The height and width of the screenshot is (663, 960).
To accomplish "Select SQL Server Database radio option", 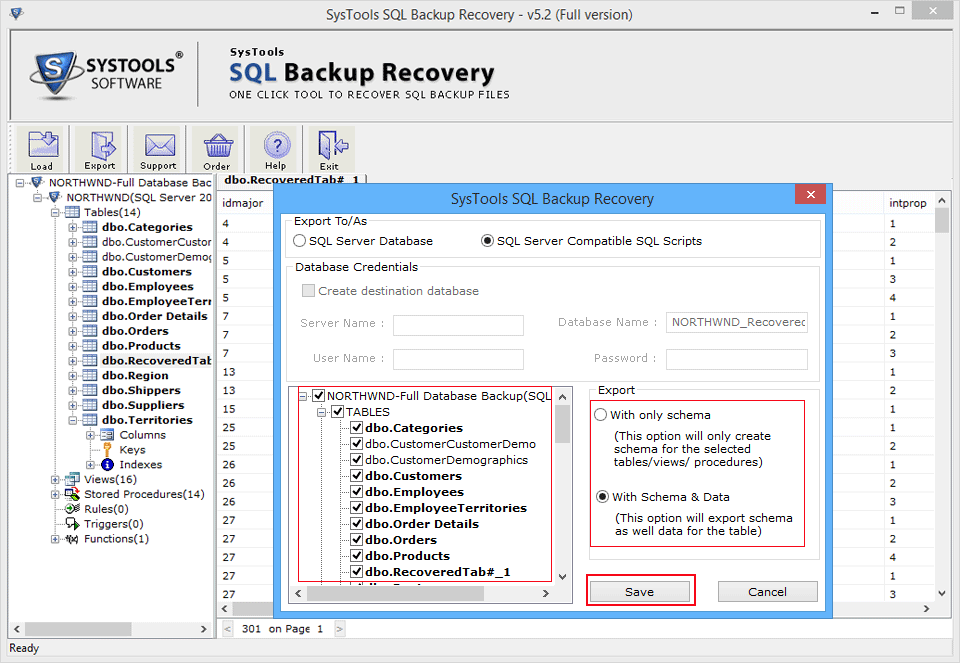I will tap(299, 241).
